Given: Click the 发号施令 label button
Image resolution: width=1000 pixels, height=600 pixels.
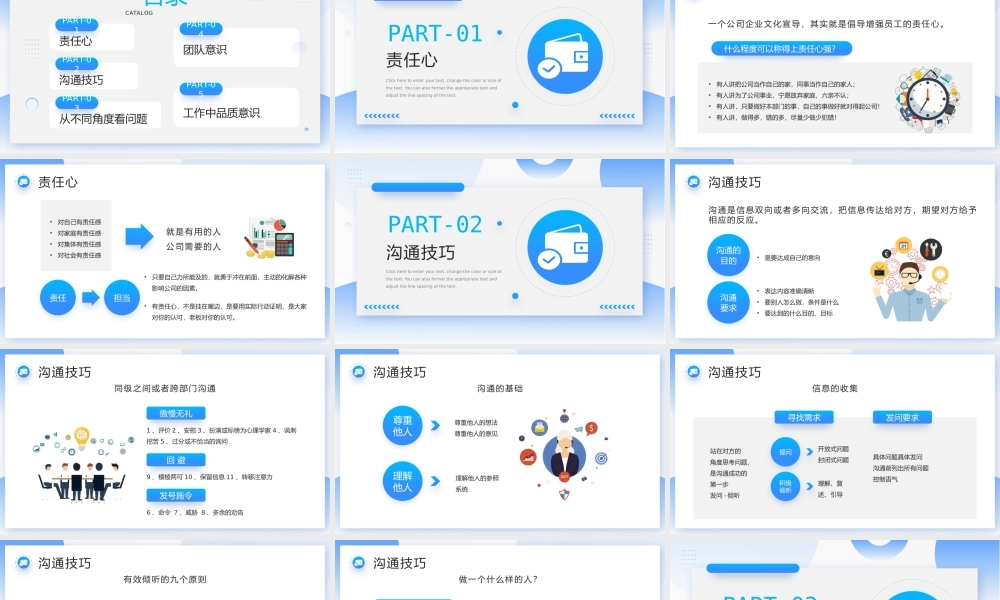Looking at the screenshot, I should 176,495.
